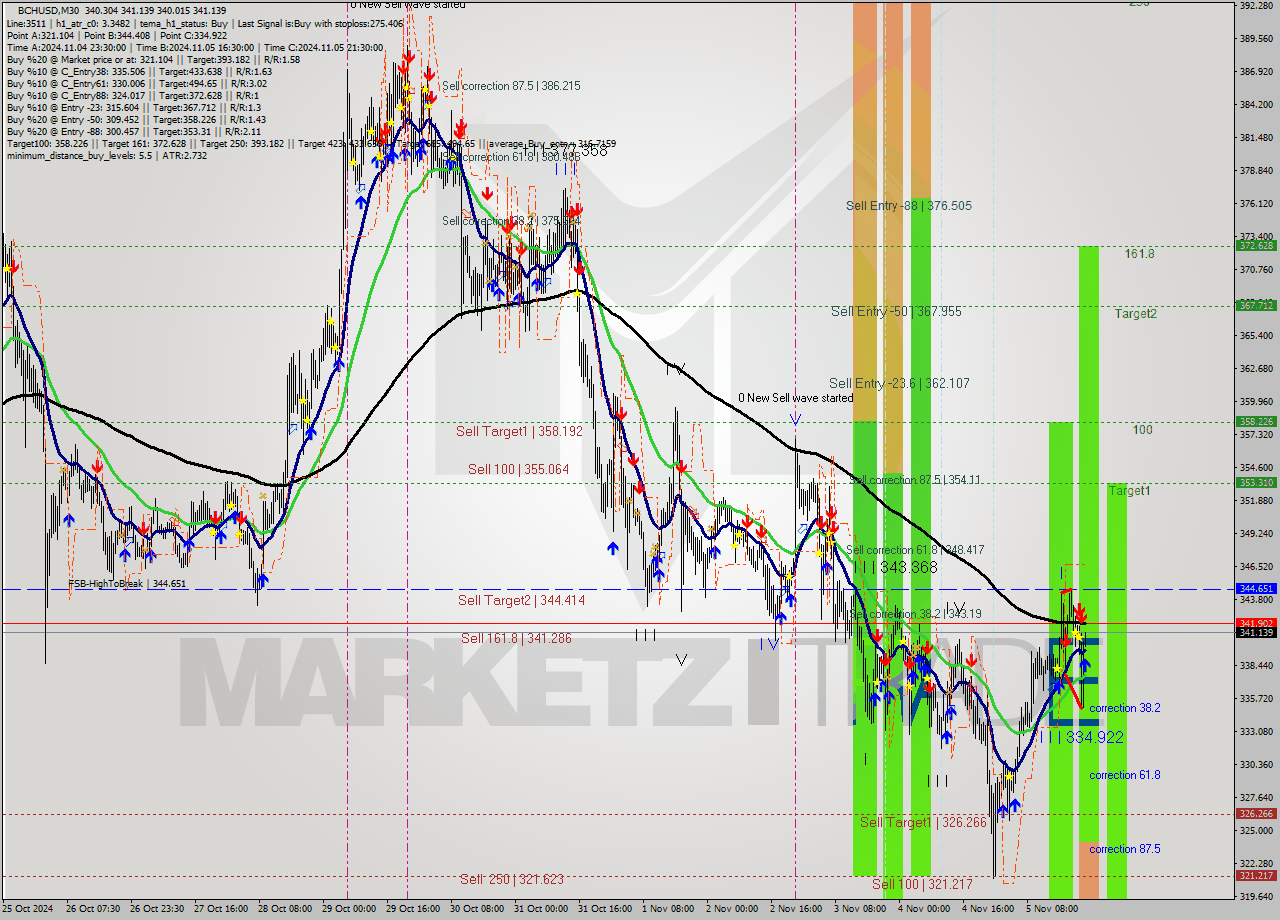Click the 'Buy %10 @ C_Entry38: 335.506' line
The width and height of the screenshot is (1280, 920).
(139, 71)
